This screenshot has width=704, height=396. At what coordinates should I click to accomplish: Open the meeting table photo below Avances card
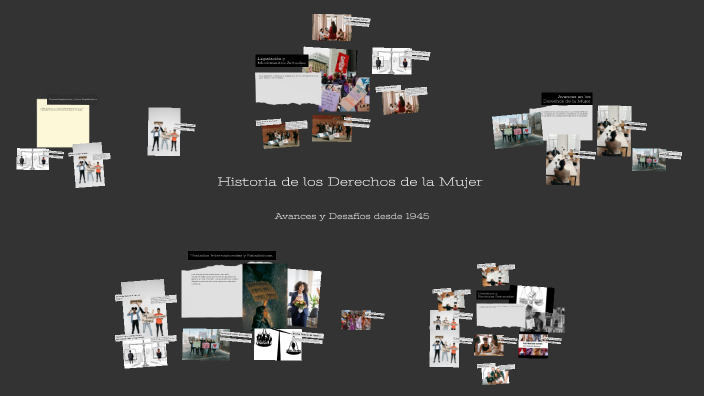click(x=563, y=160)
